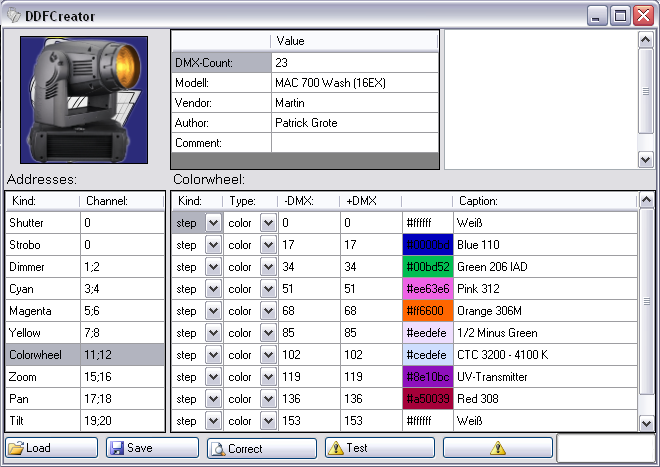Viewport: 660px width, 467px height.
Task: Click the magnifier icon on Correct button
Action: click(x=217, y=448)
